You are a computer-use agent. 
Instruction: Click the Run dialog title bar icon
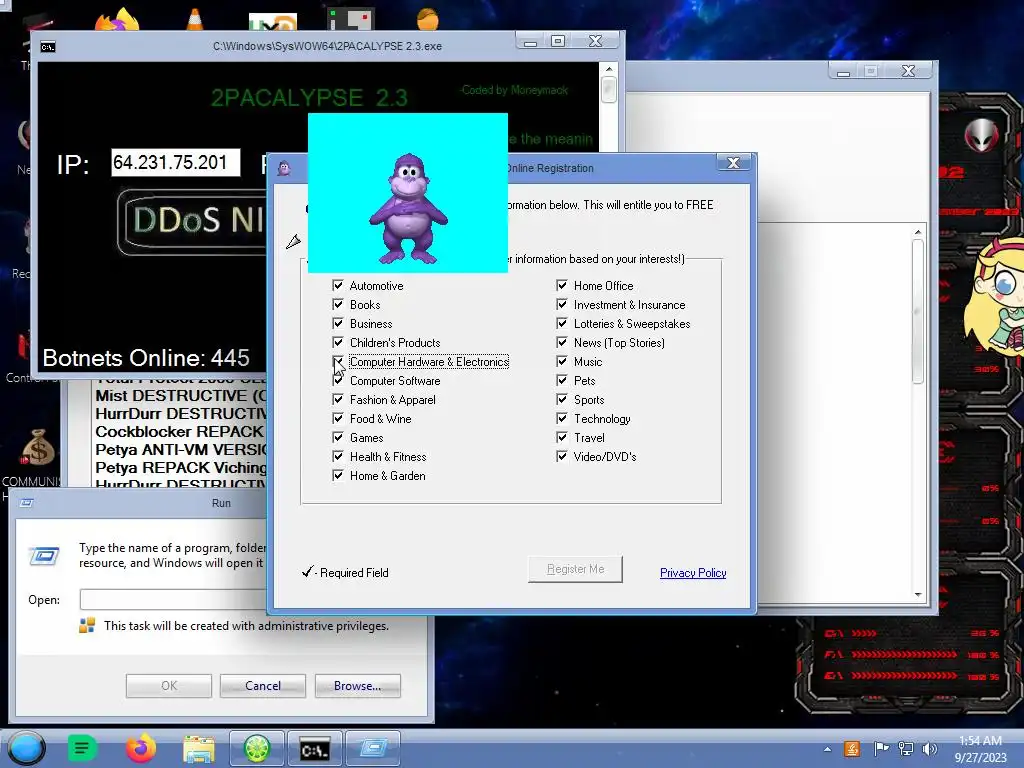(x=27, y=503)
